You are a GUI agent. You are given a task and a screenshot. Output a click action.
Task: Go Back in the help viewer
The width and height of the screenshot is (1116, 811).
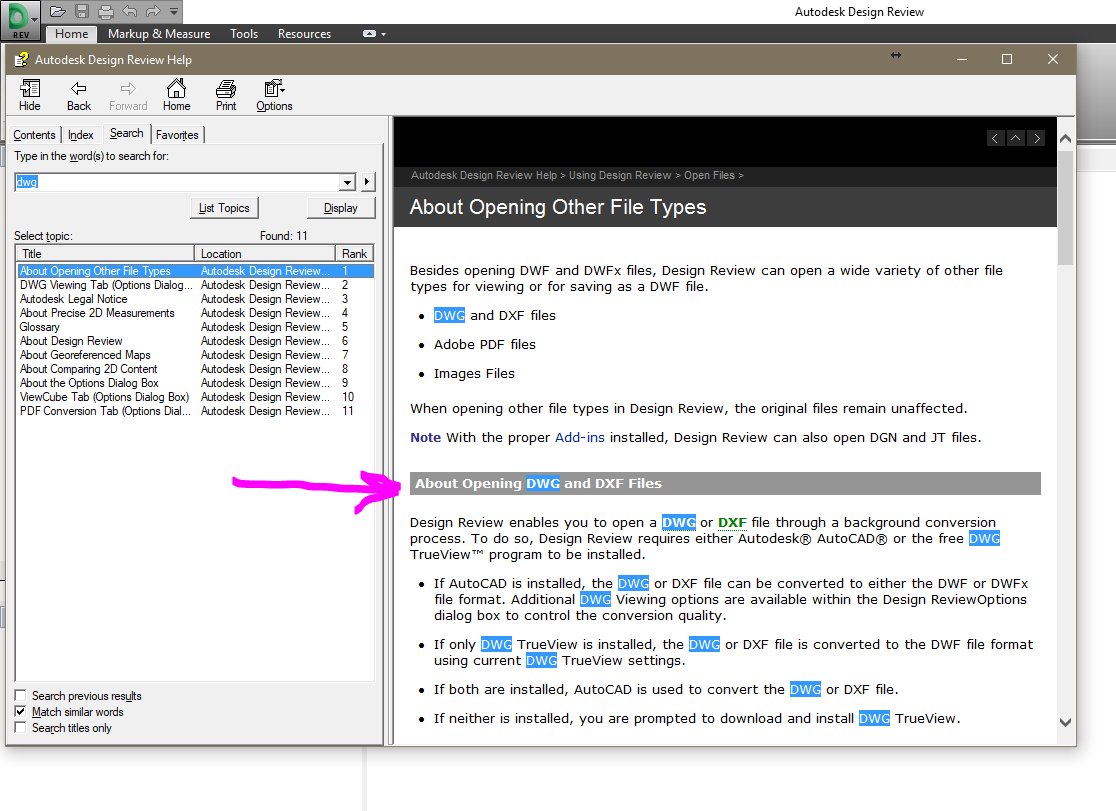[79, 95]
